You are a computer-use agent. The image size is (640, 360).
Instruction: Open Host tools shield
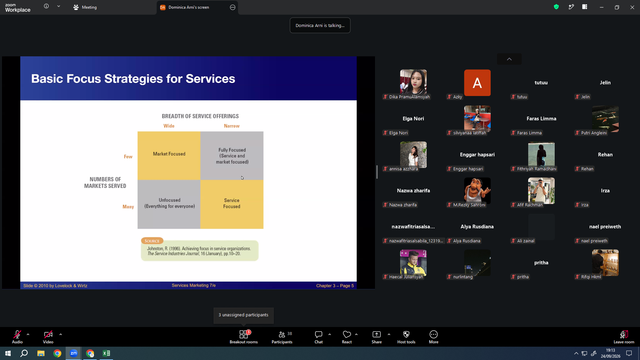point(406,337)
